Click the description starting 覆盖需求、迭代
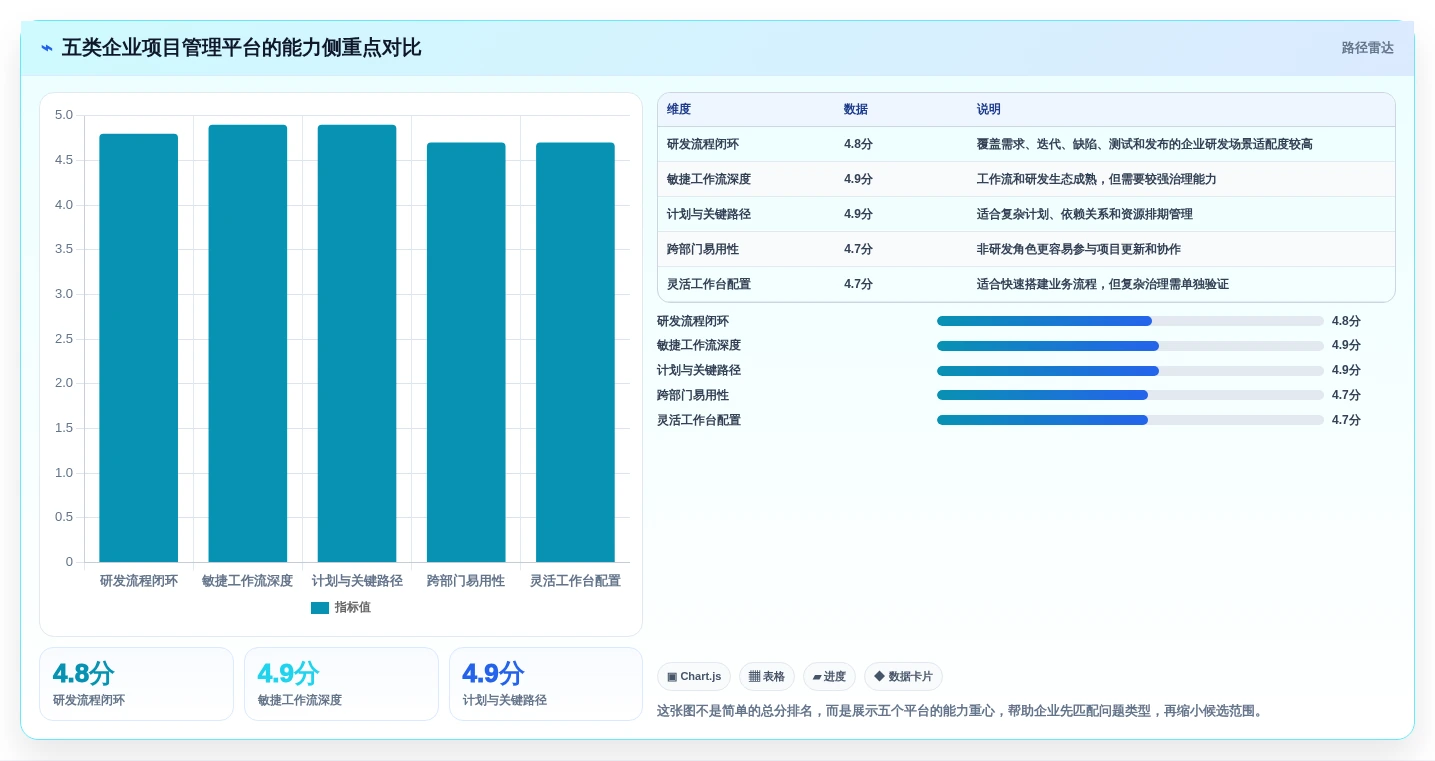This screenshot has width=1435, height=761. coord(1145,144)
